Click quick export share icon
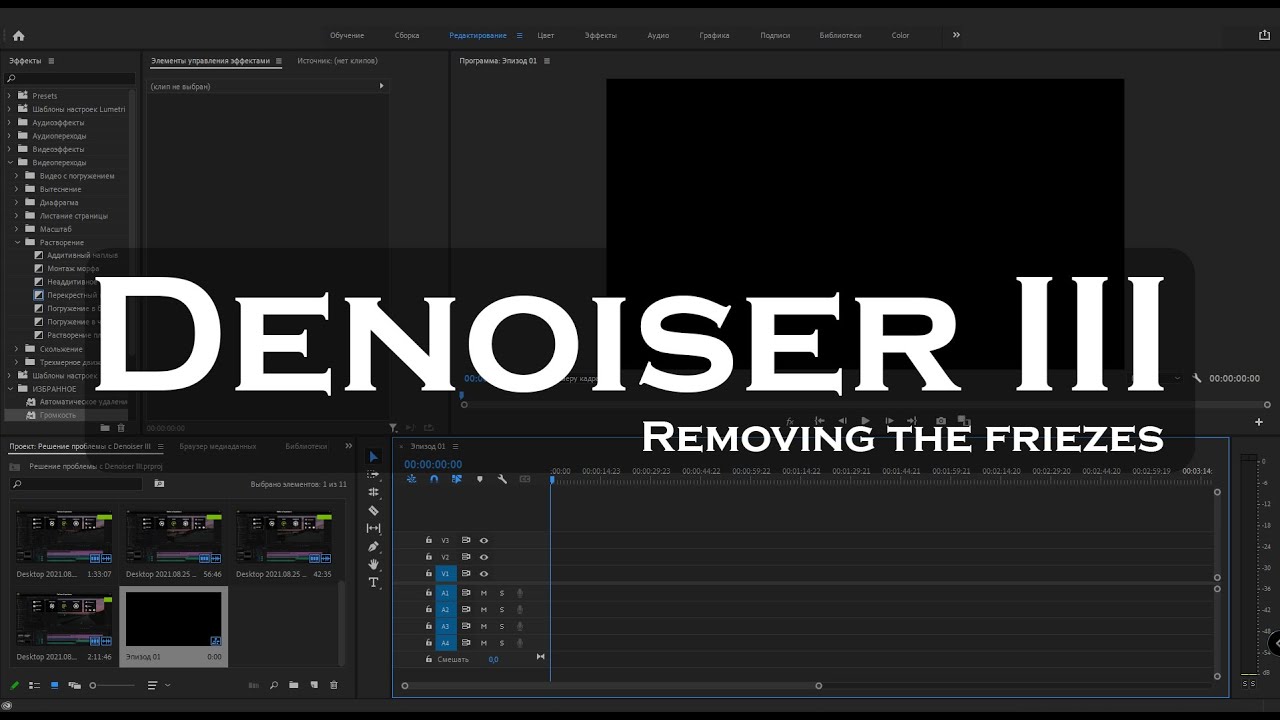This screenshot has width=1280, height=720. coord(1264,35)
